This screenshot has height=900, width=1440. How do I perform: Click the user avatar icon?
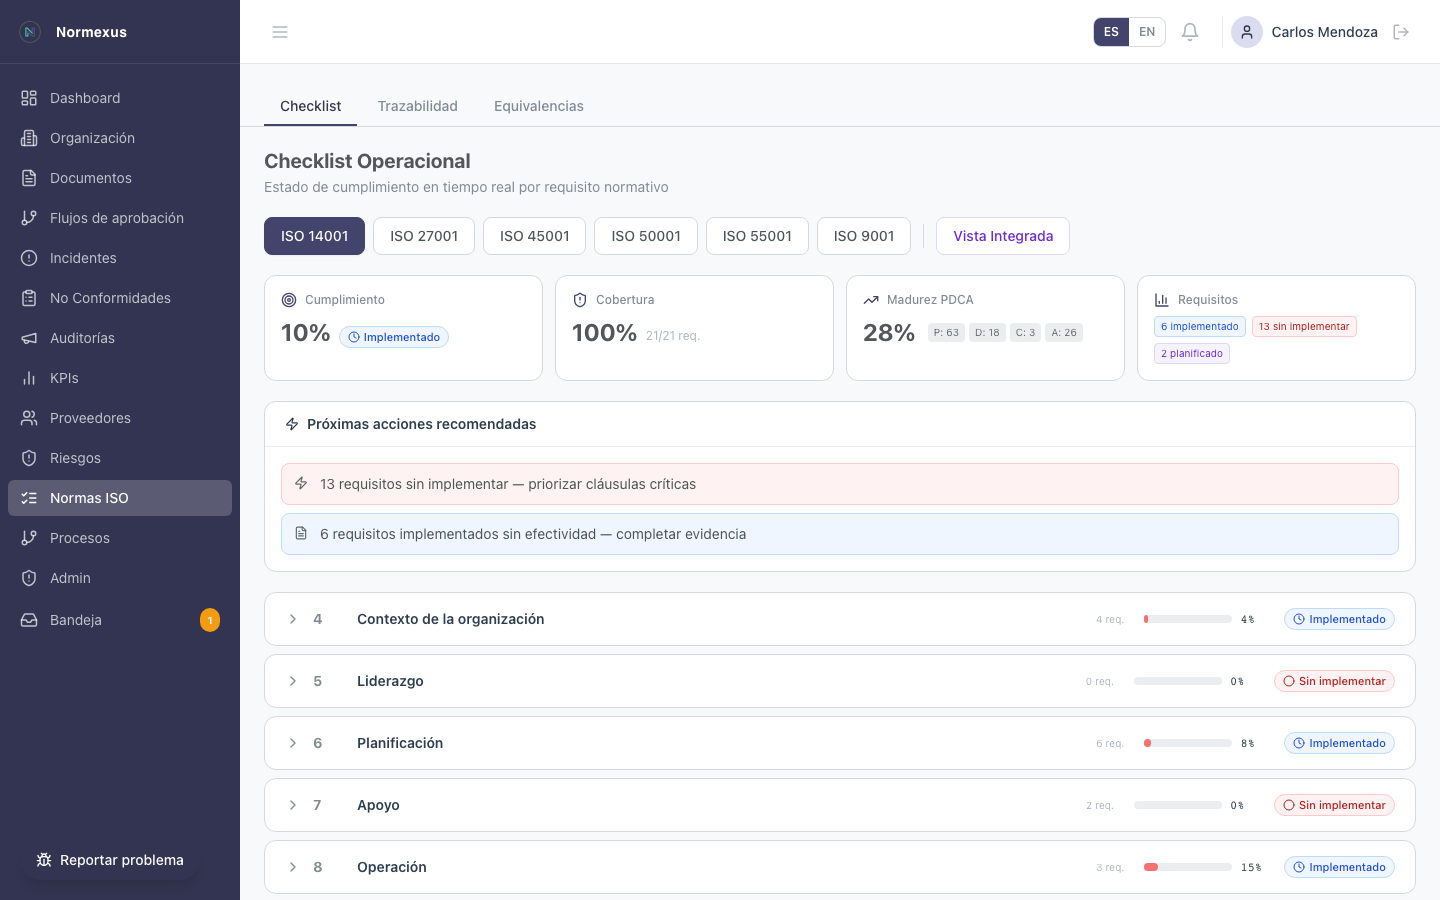pos(1247,32)
